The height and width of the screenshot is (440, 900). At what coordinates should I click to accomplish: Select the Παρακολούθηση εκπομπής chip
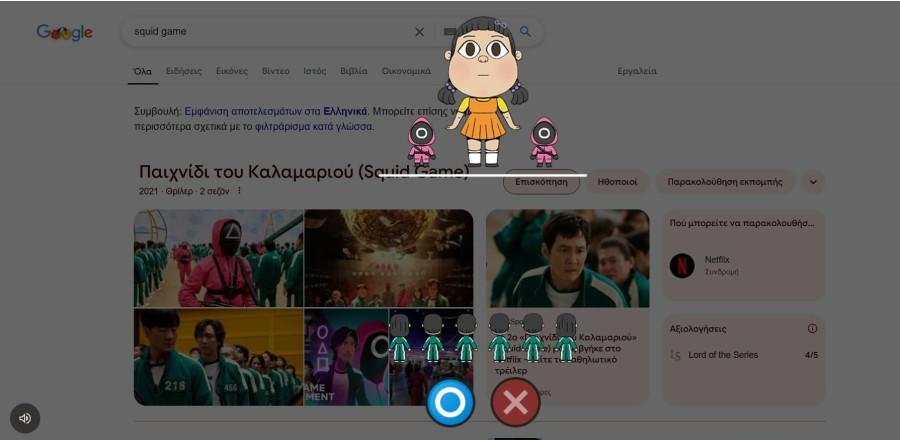point(725,182)
